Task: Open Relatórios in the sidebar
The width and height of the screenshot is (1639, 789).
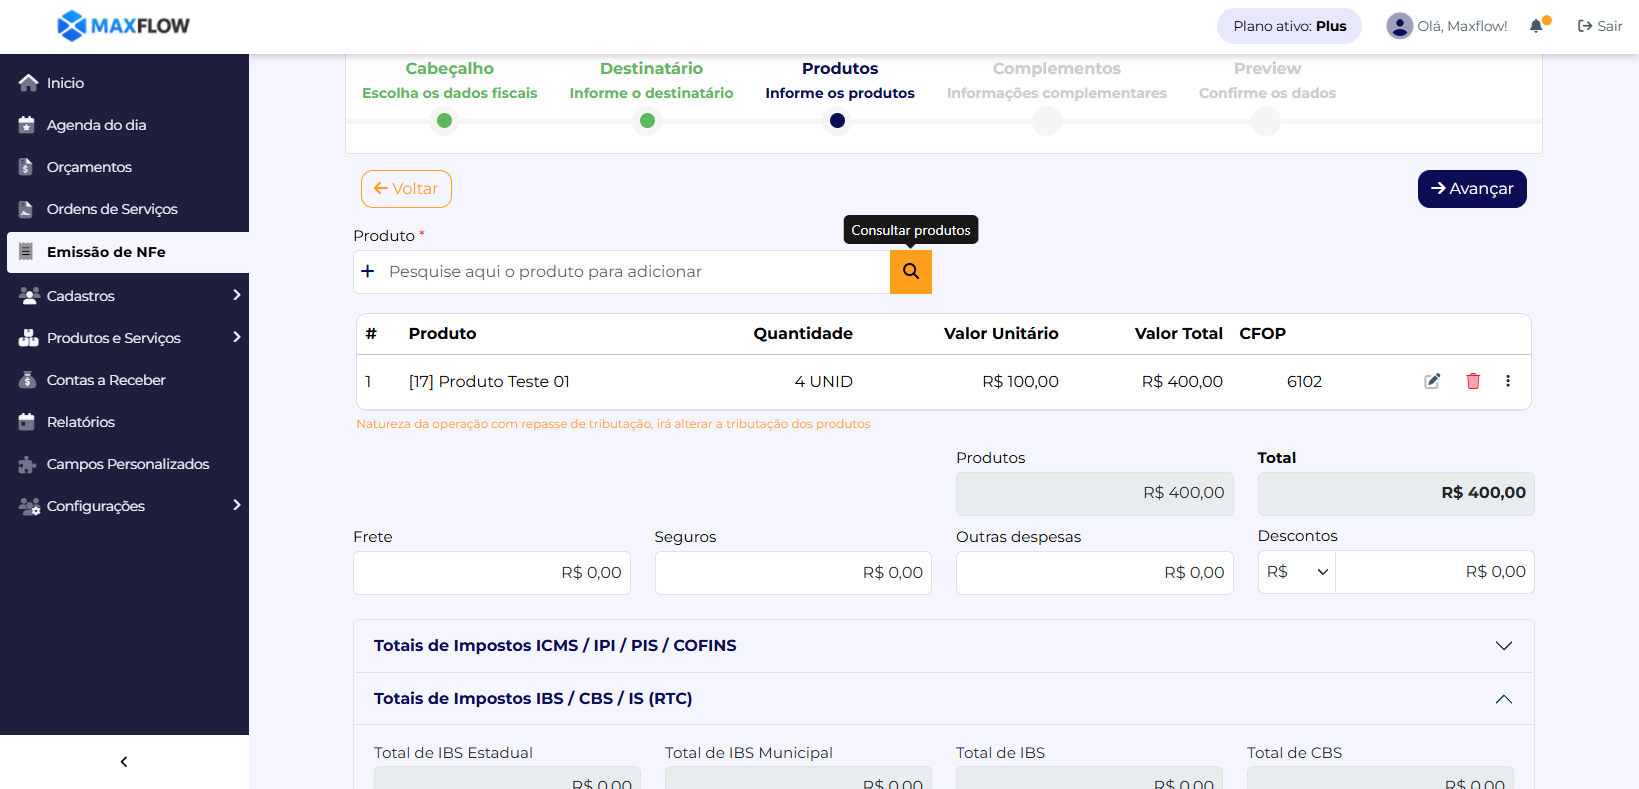Action: click(x=81, y=422)
